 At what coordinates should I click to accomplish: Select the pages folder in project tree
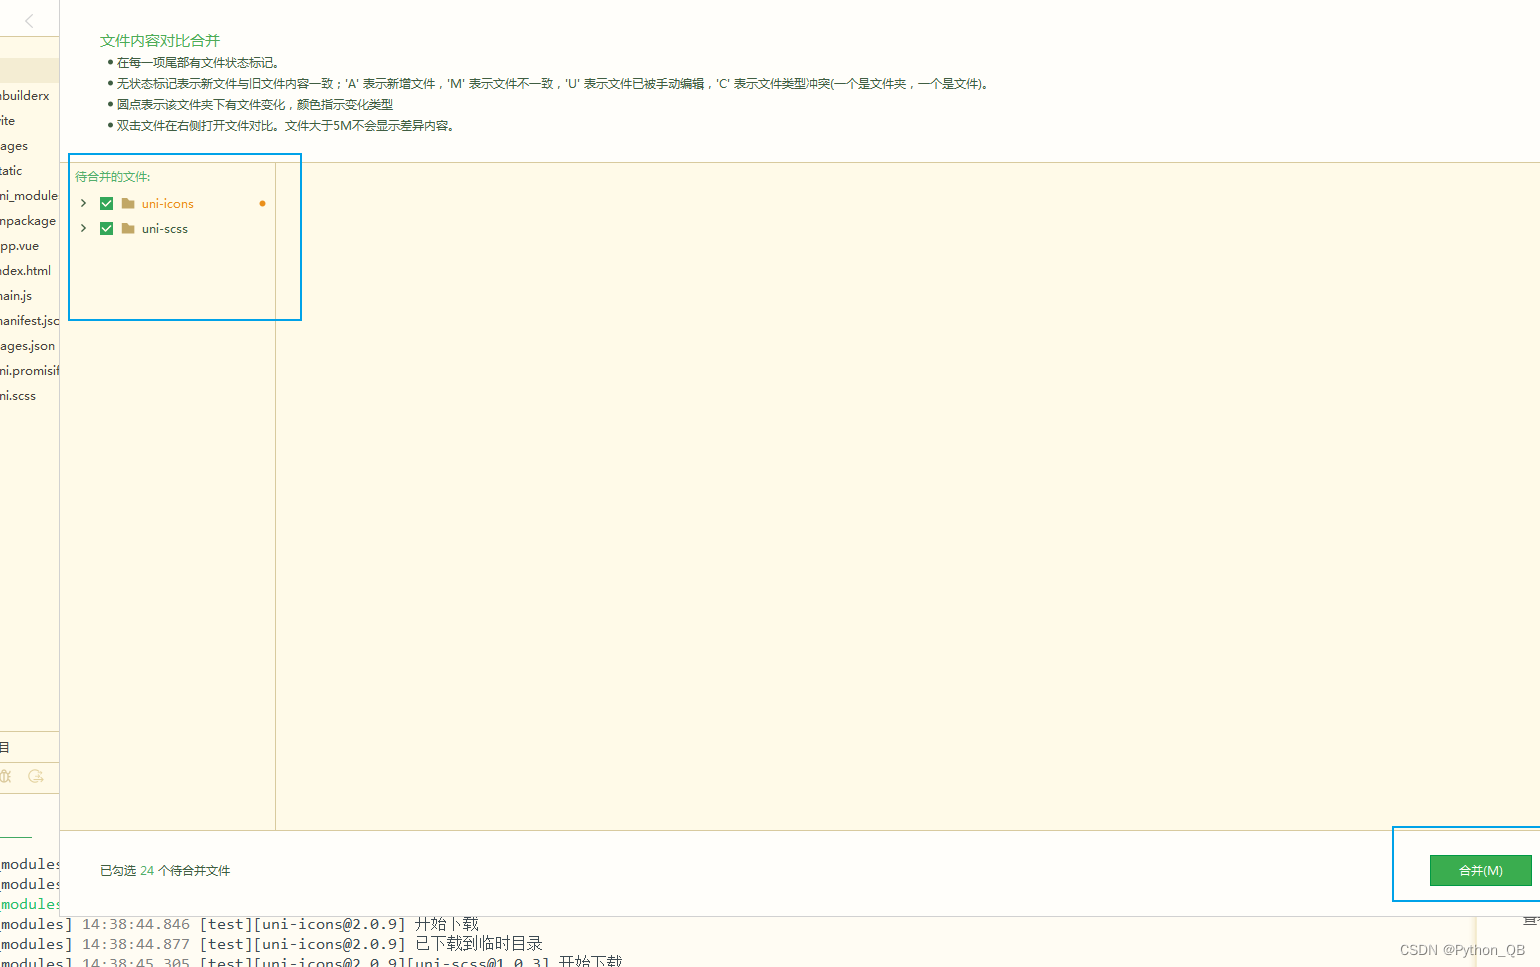coord(14,145)
